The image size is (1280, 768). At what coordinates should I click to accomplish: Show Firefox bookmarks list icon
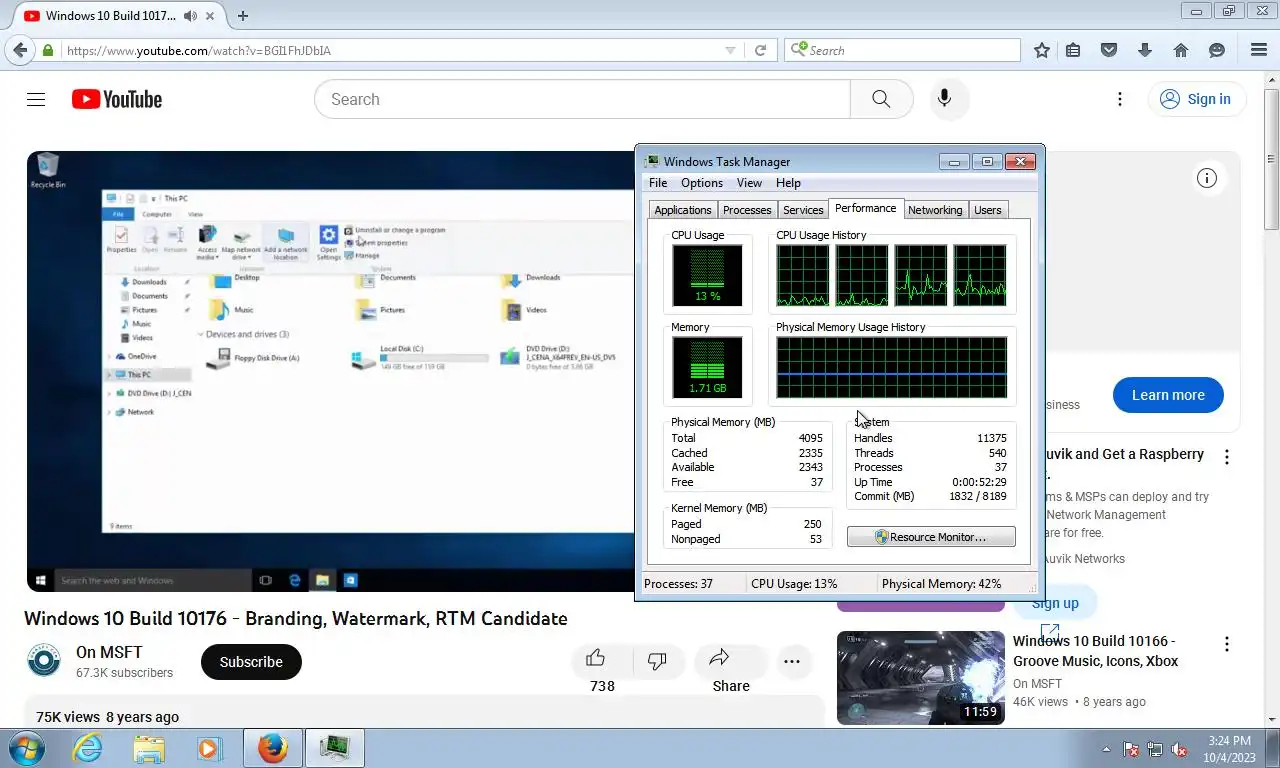point(1073,50)
